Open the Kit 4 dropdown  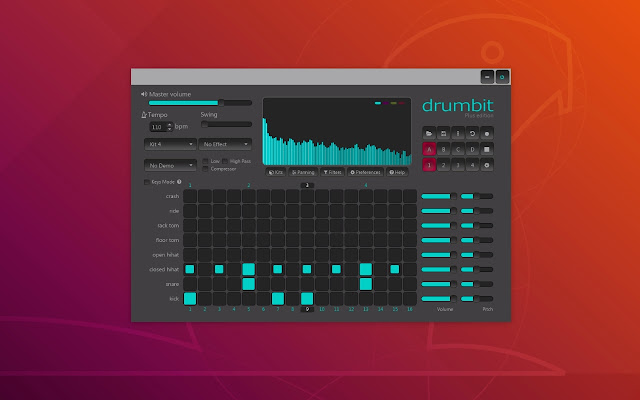pyautogui.click(x=170, y=144)
